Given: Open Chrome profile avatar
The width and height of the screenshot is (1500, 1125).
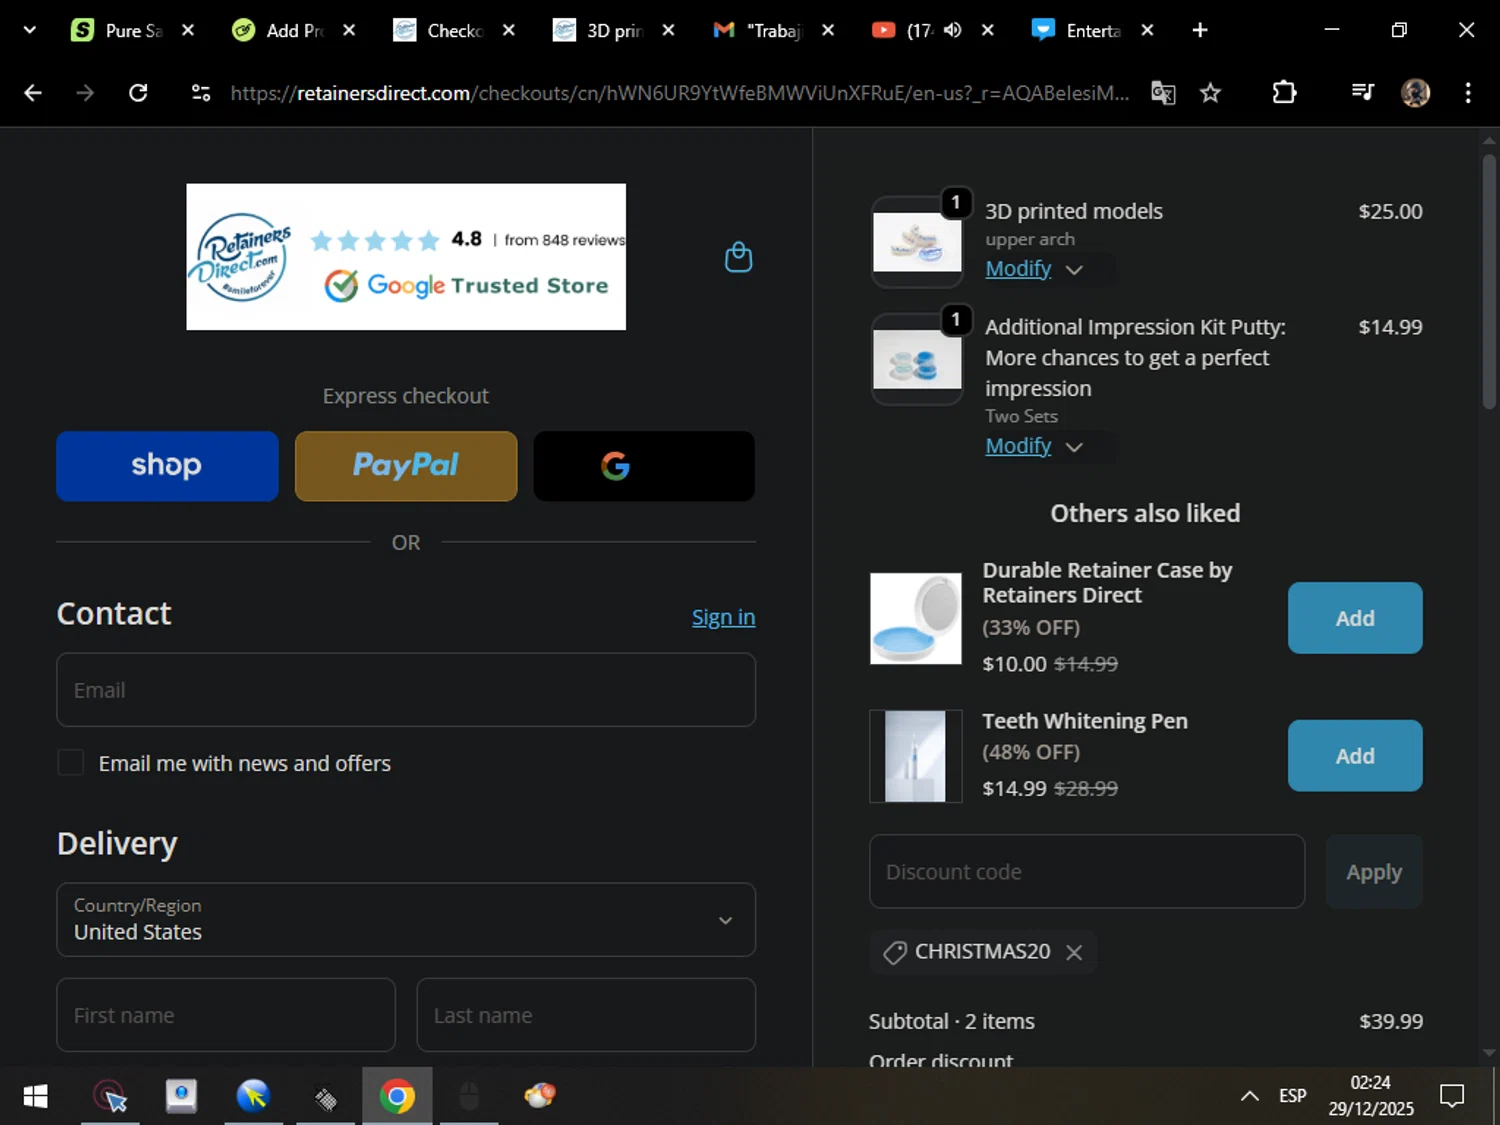Looking at the screenshot, I should 1415,93.
